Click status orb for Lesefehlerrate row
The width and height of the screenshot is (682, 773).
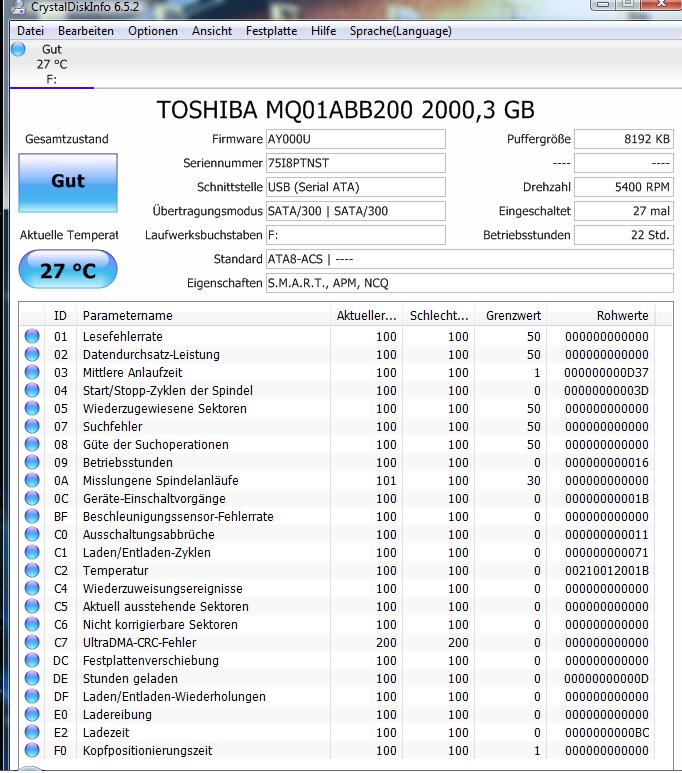[x=32, y=336]
